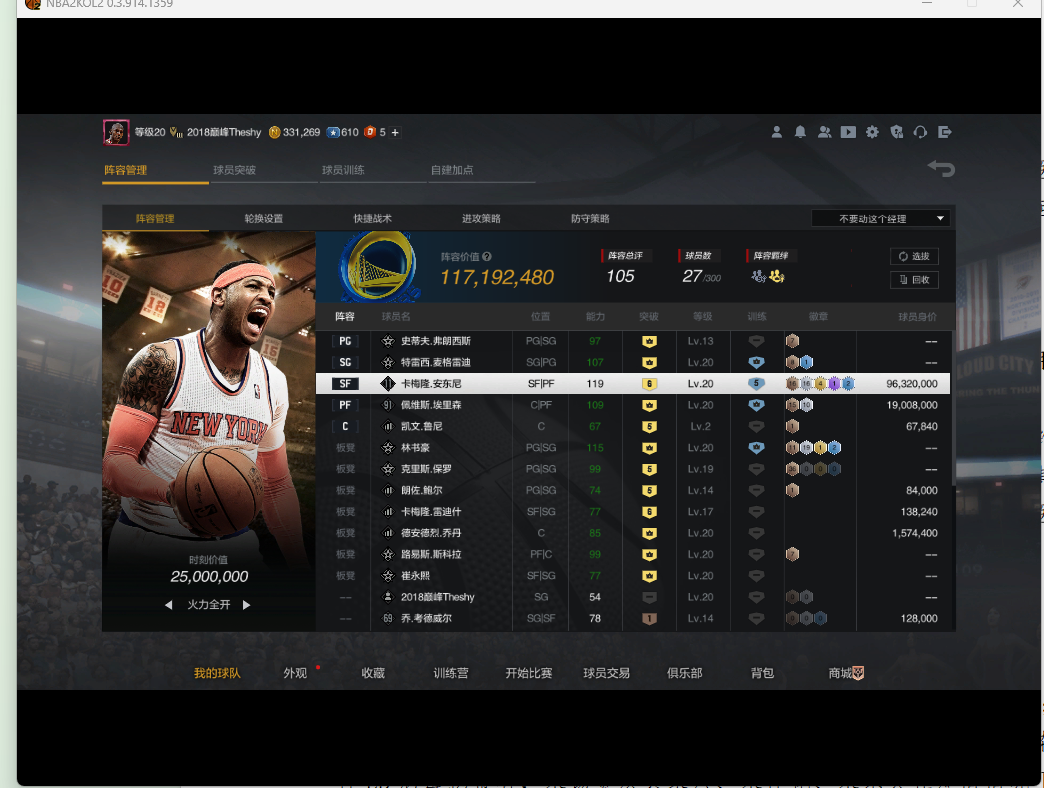Open the video play icon in top bar
The height and width of the screenshot is (788, 1044).
pyautogui.click(x=848, y=132)
